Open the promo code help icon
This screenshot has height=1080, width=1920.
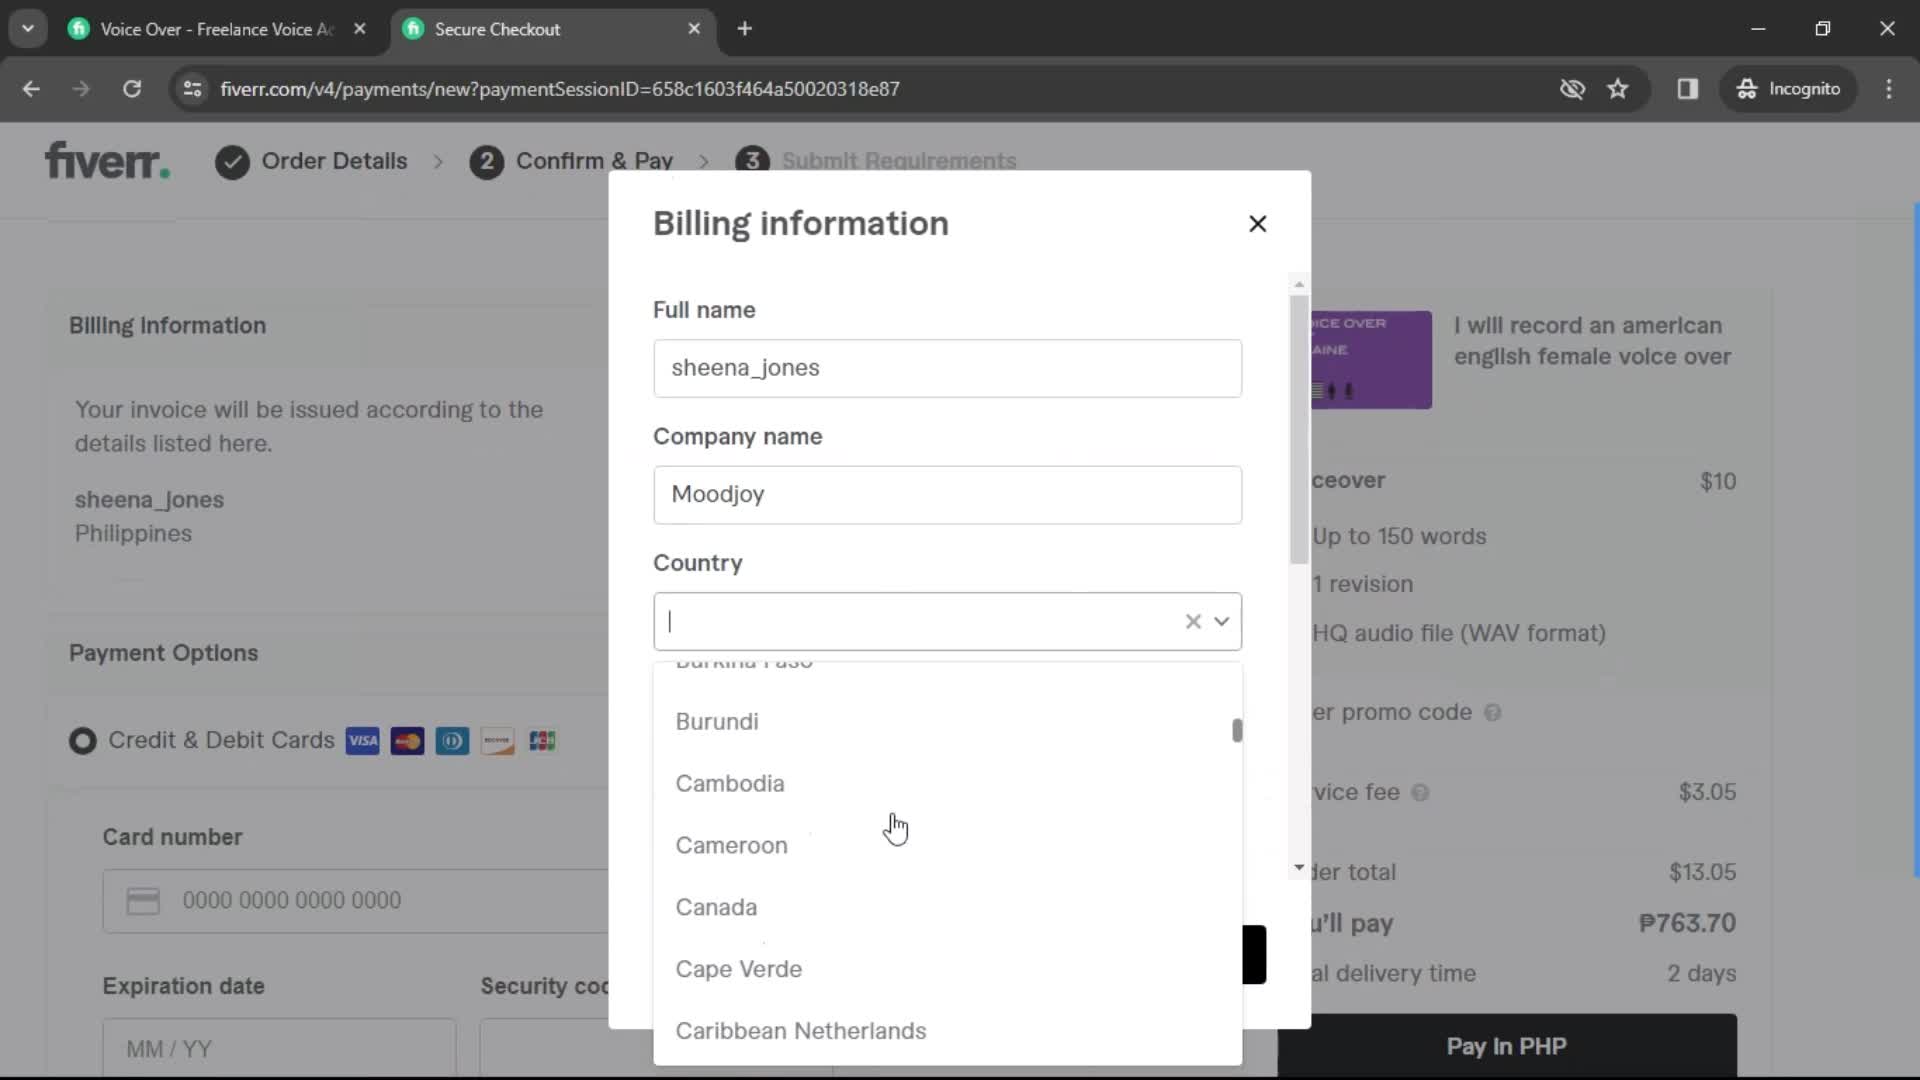coord(1492,713)
